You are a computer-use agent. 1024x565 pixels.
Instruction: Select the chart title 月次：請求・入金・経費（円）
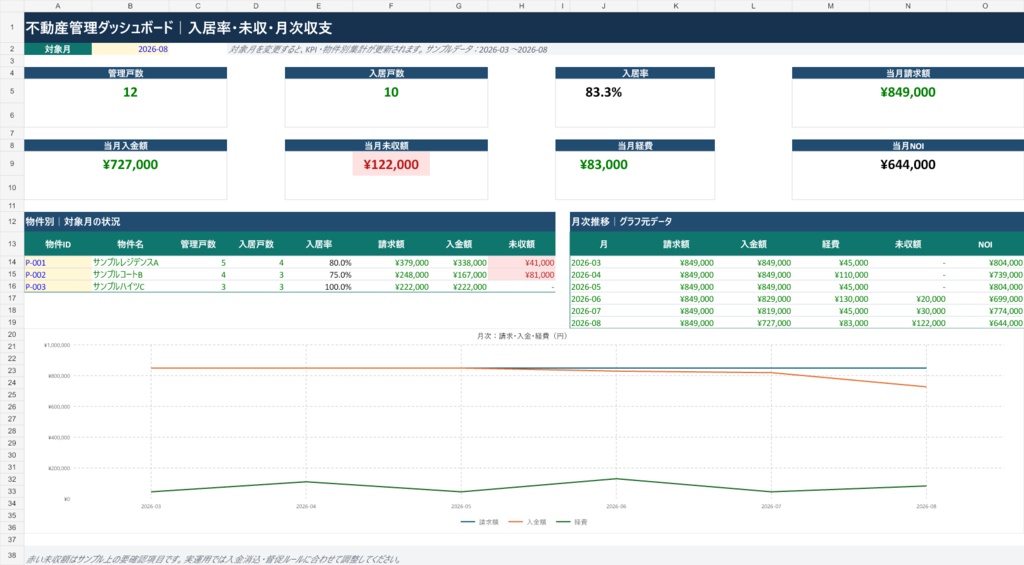(522, 336)
